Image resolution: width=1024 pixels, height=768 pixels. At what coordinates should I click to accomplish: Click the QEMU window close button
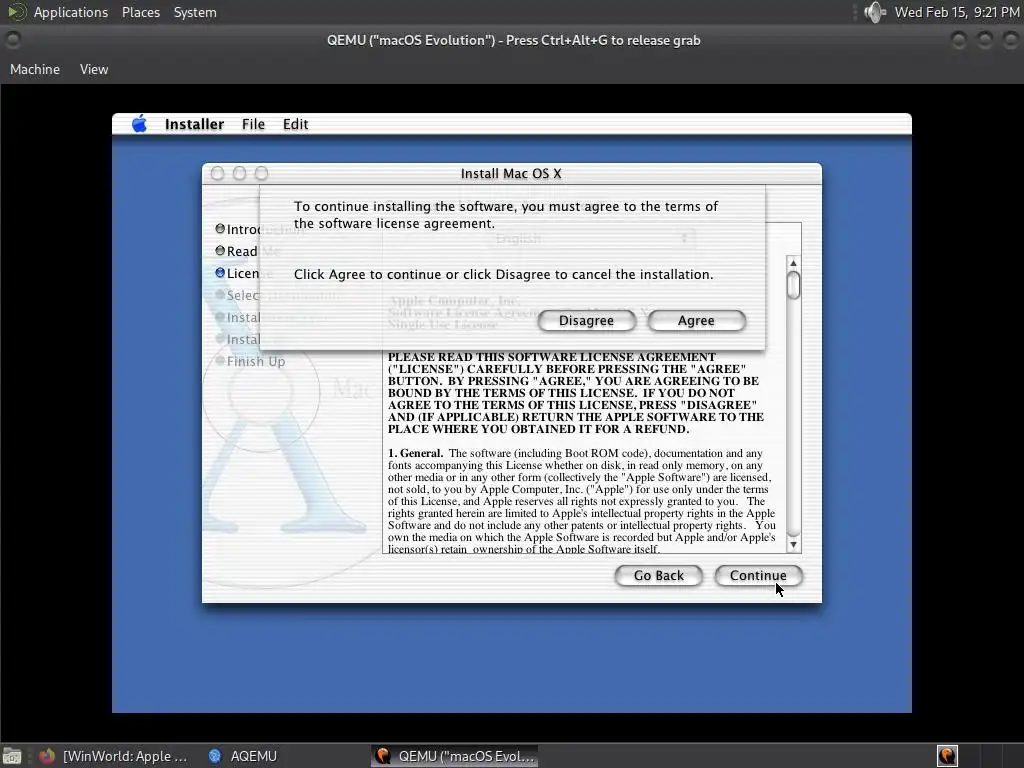click(1010, 40)
